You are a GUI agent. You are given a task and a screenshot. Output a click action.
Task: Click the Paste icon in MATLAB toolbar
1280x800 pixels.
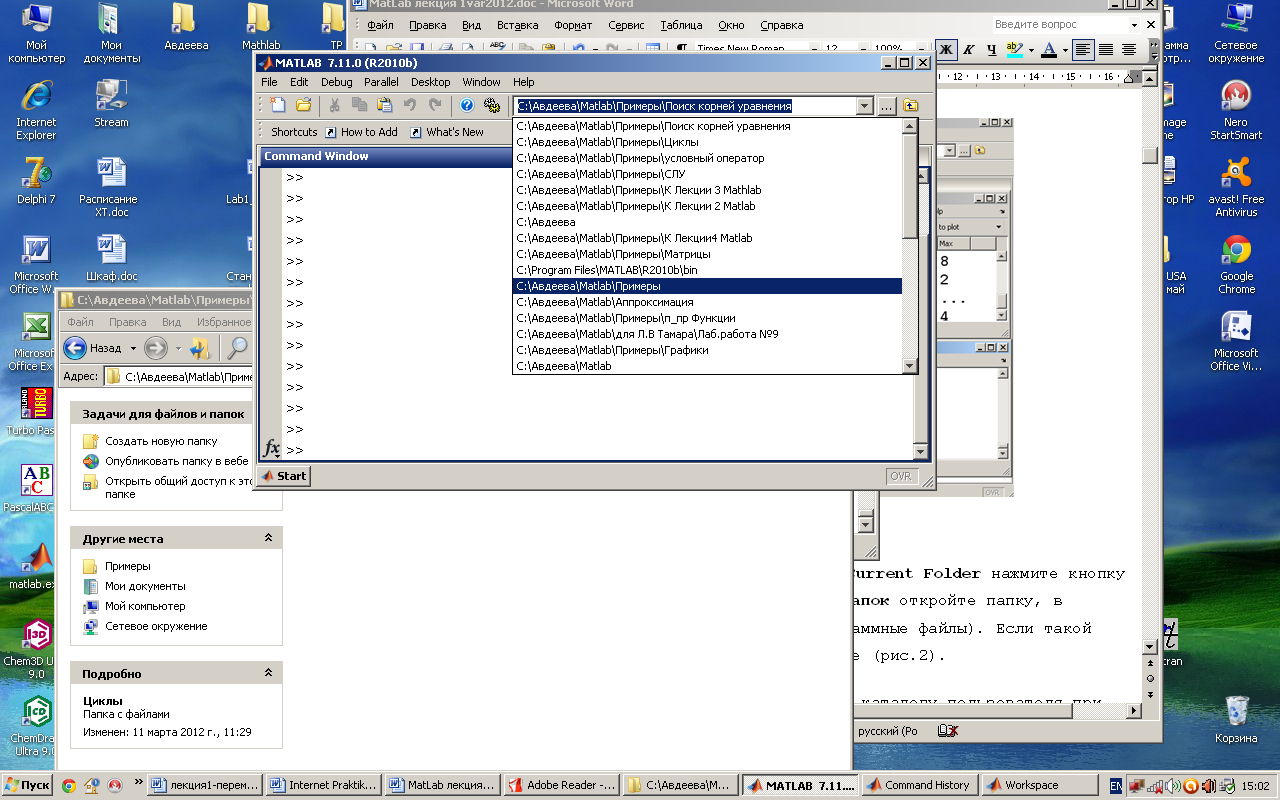(385, 105)
